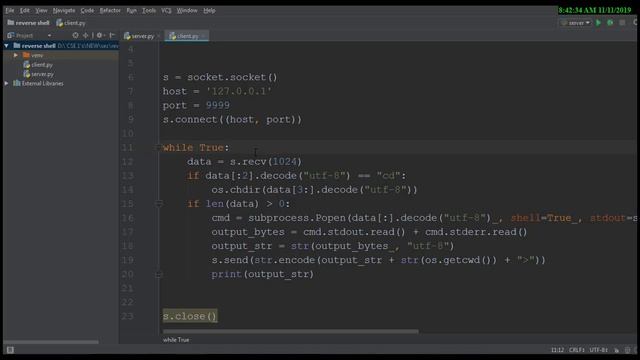Close the server.py editor tab
Screen dimensions: 640x360
[158, 36]
